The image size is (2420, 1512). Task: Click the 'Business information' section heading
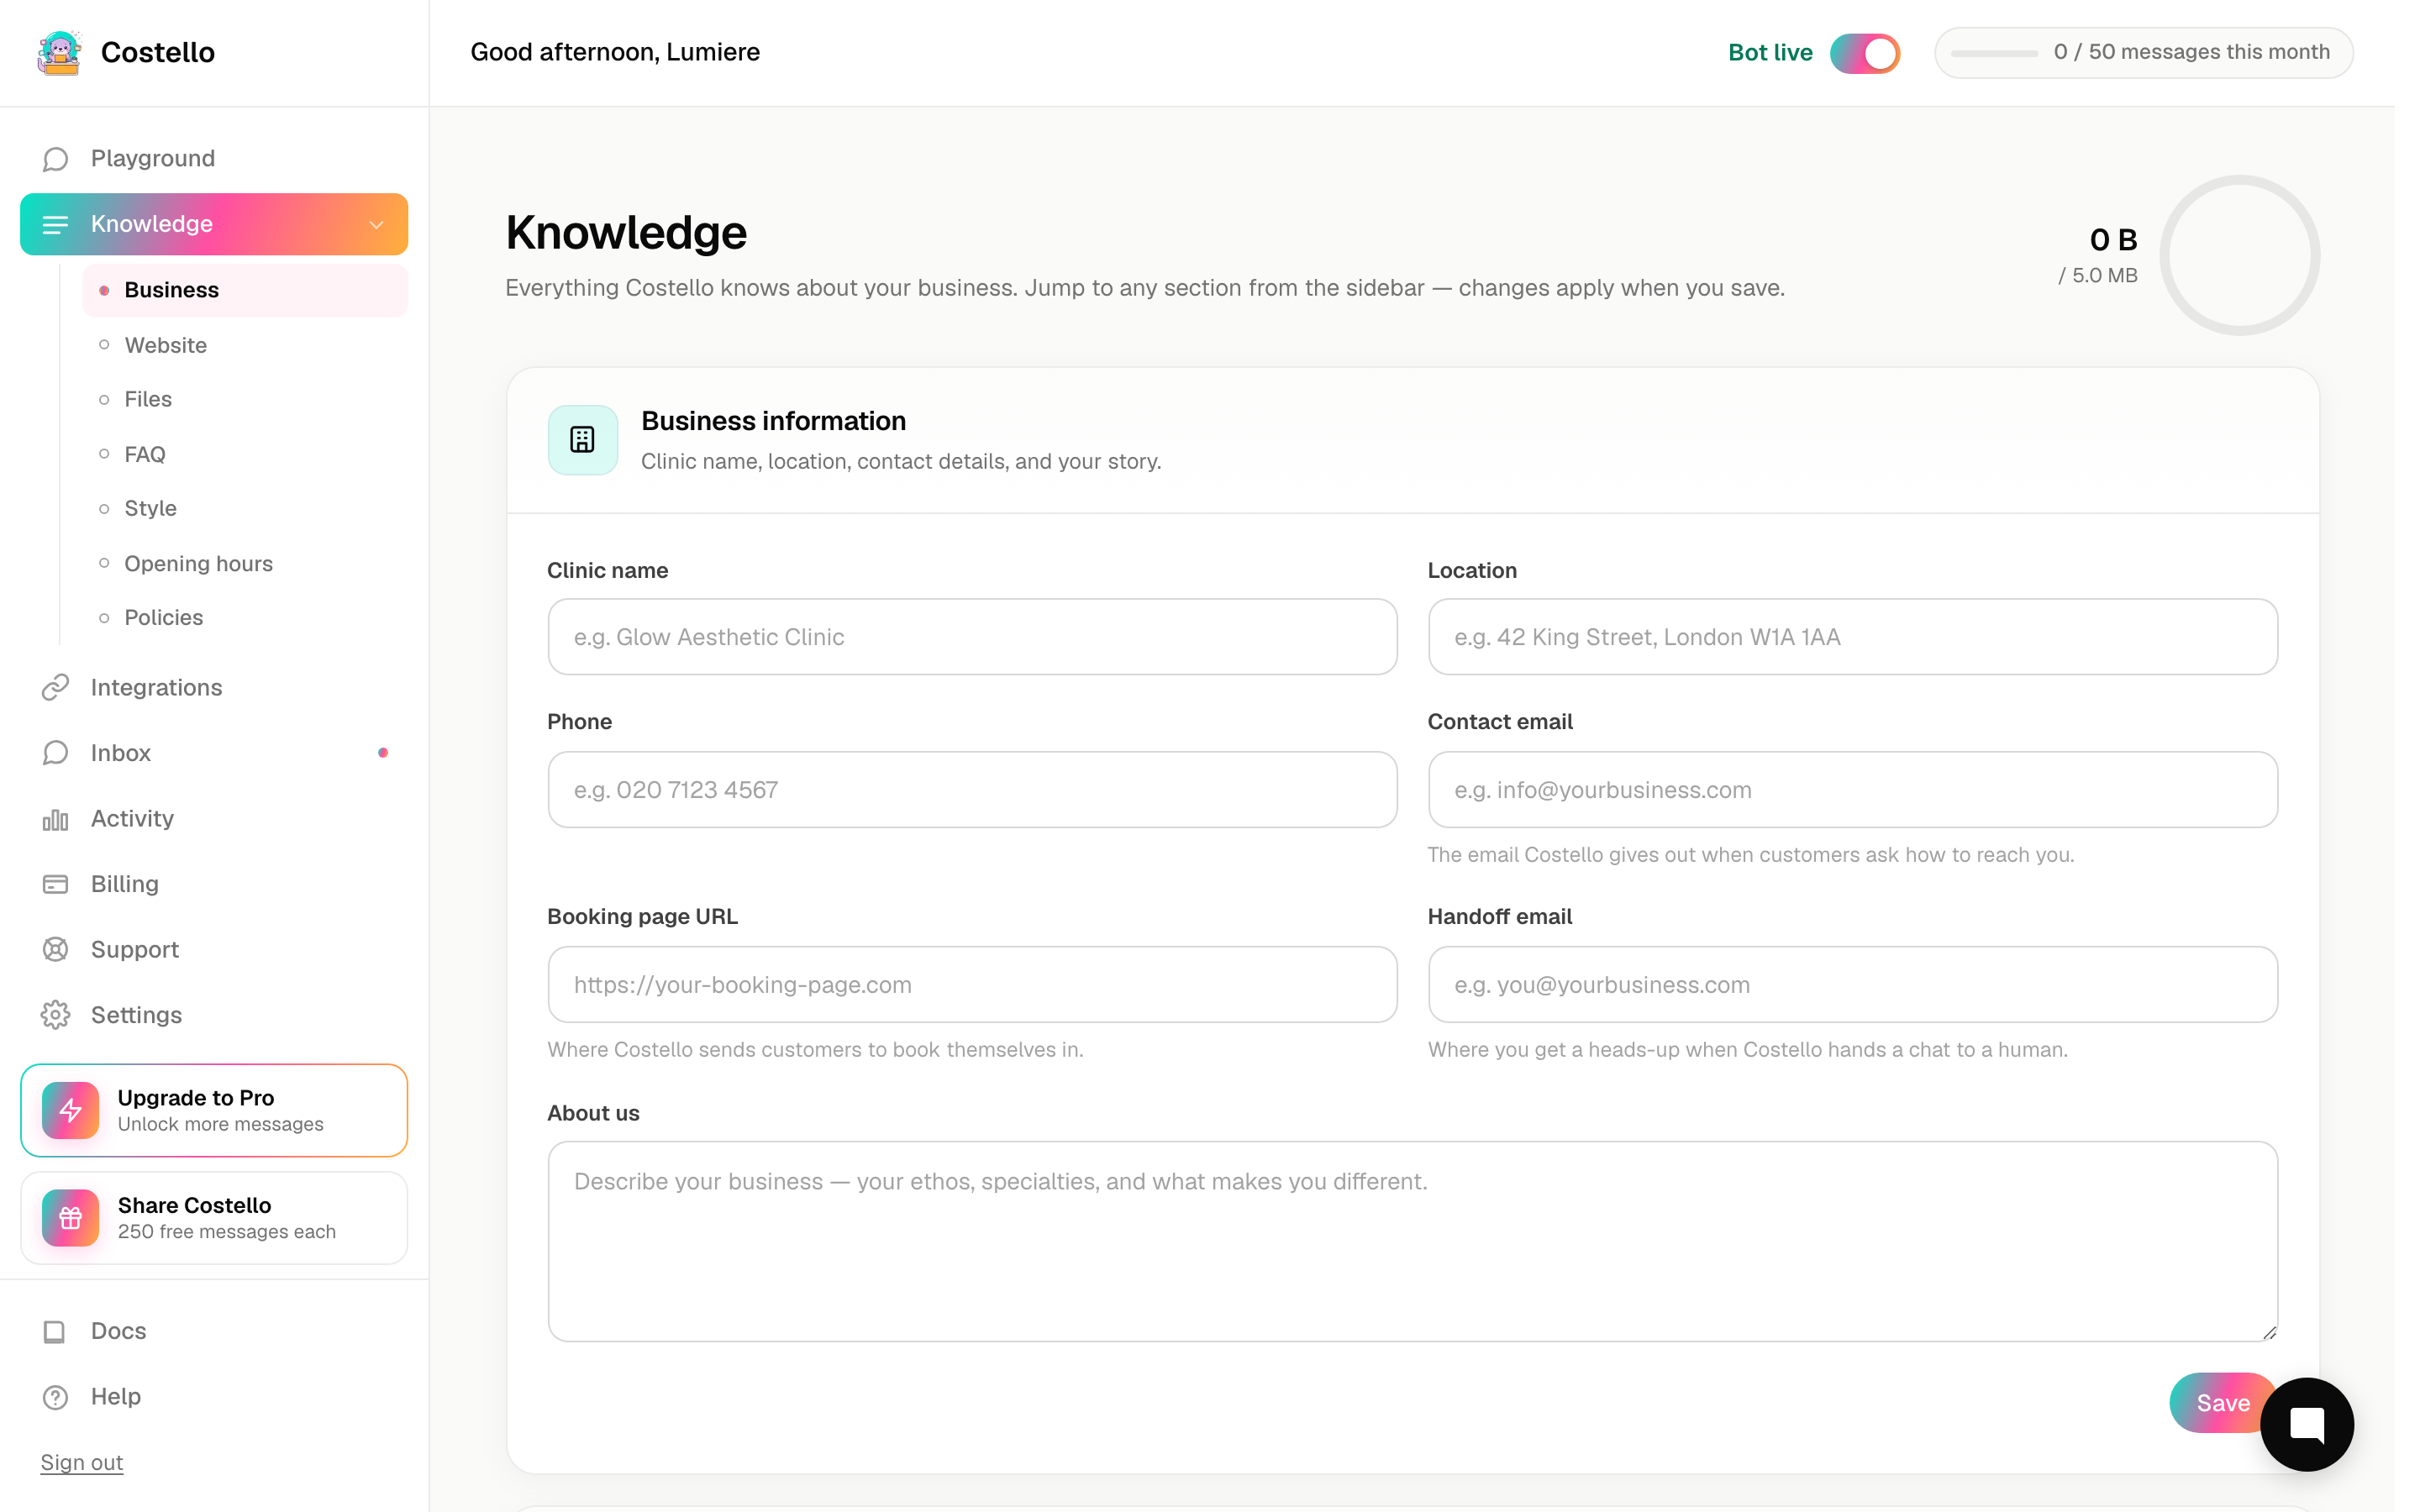click(x=773, y=421)
